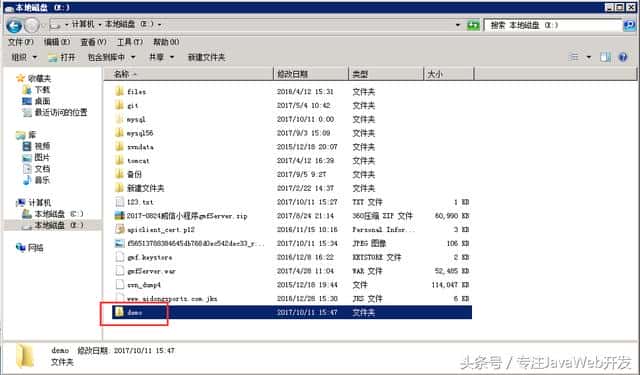Image resolution: width=640 pixels, height=375 pixels.
Task: Select 计算机 in navigation pane
Action: point(40,202)
